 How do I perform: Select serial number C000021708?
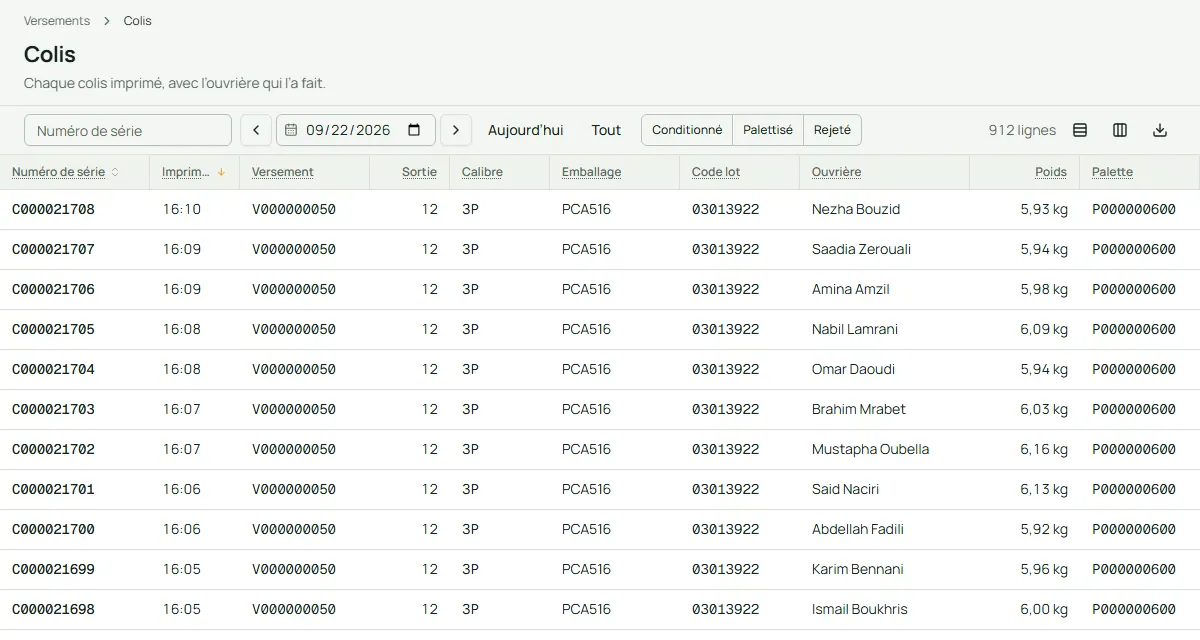pyautogui.click(x=53, y=210)
